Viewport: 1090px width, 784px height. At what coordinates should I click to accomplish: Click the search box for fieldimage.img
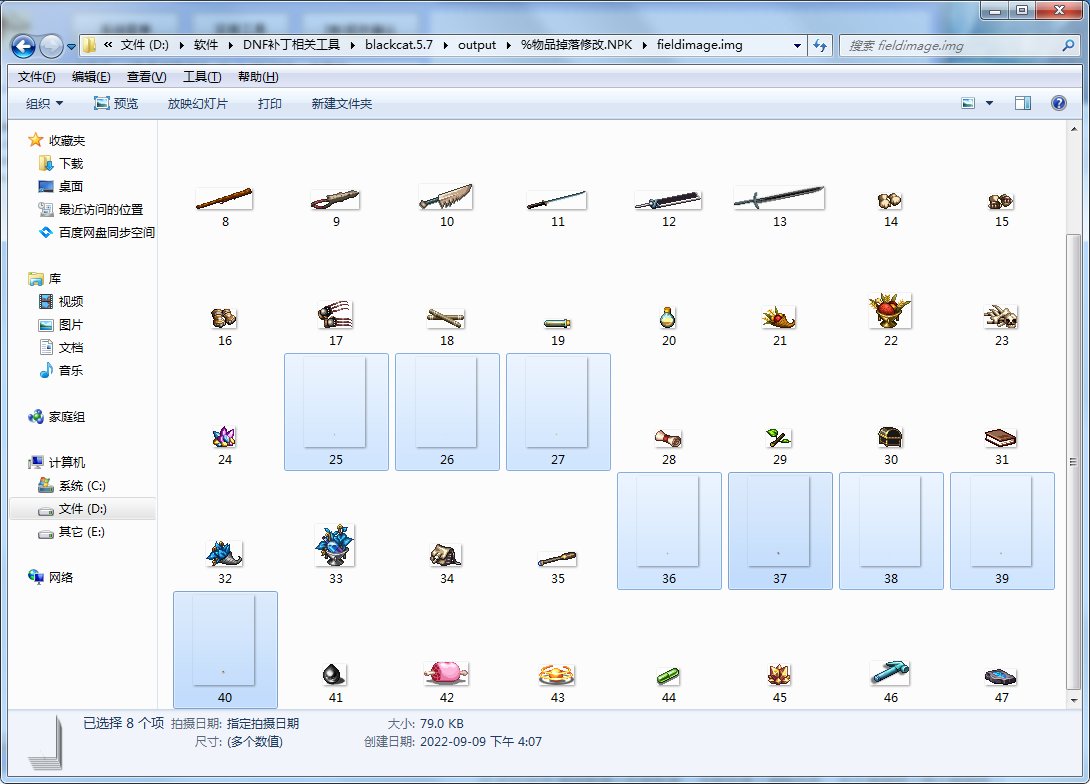(961, 46)
